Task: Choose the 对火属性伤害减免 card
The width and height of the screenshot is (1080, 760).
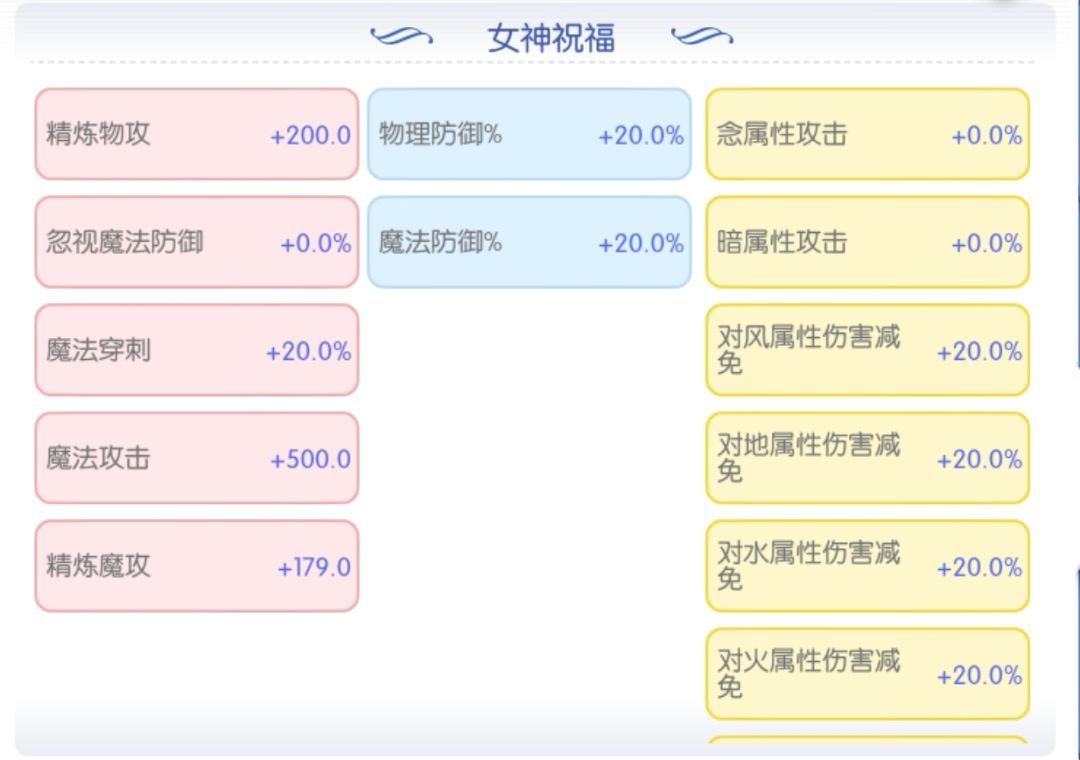Action: [867, 674]
